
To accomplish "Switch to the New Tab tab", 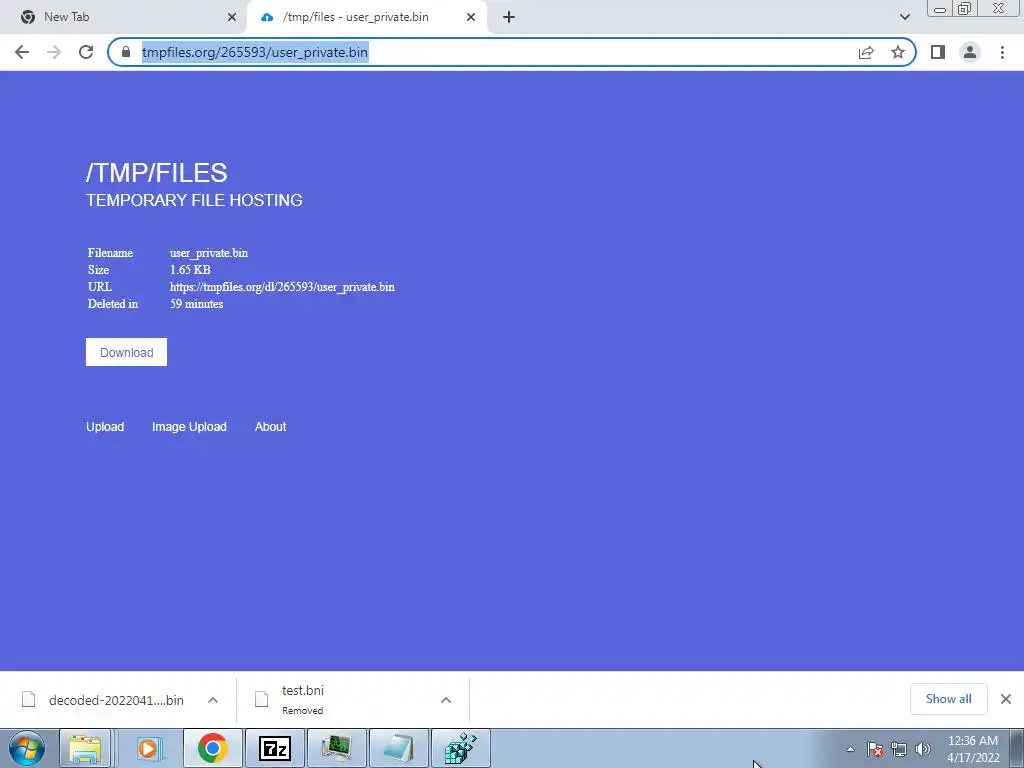I will (123, 17).
